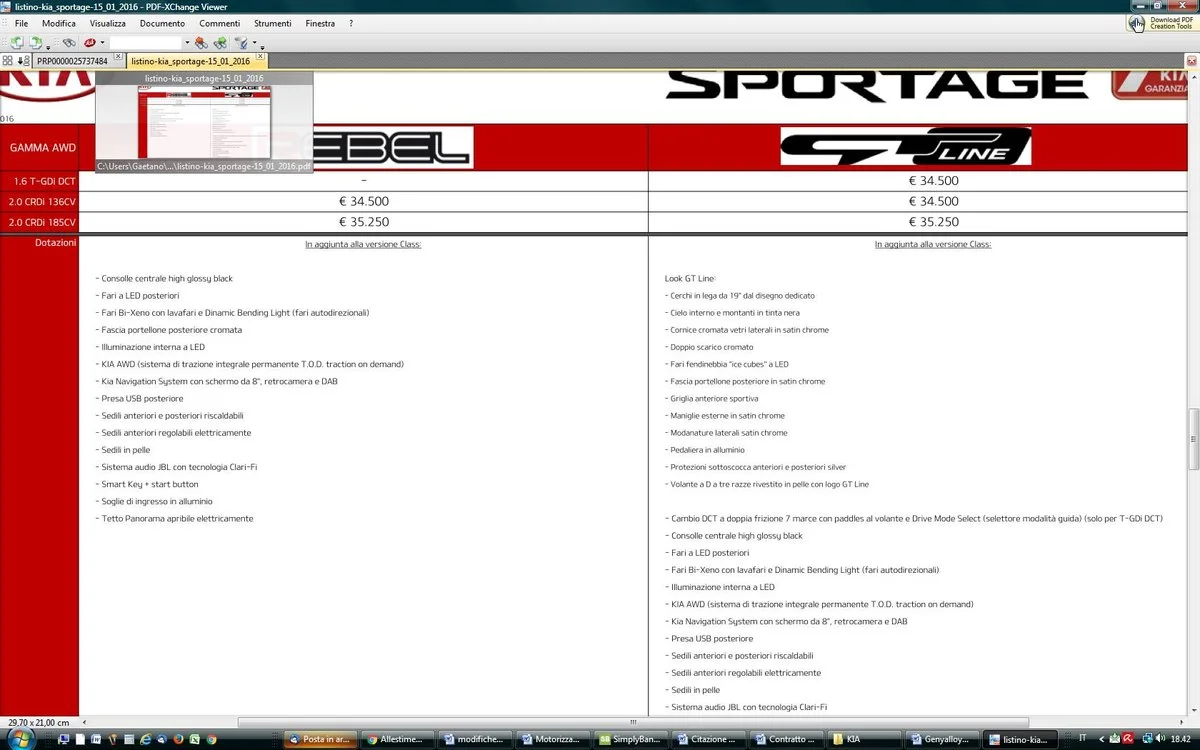Click 'Pedaliera in alluminio' line
The height and width of the screenshot is (750, 1200).
tap(705, 450)
